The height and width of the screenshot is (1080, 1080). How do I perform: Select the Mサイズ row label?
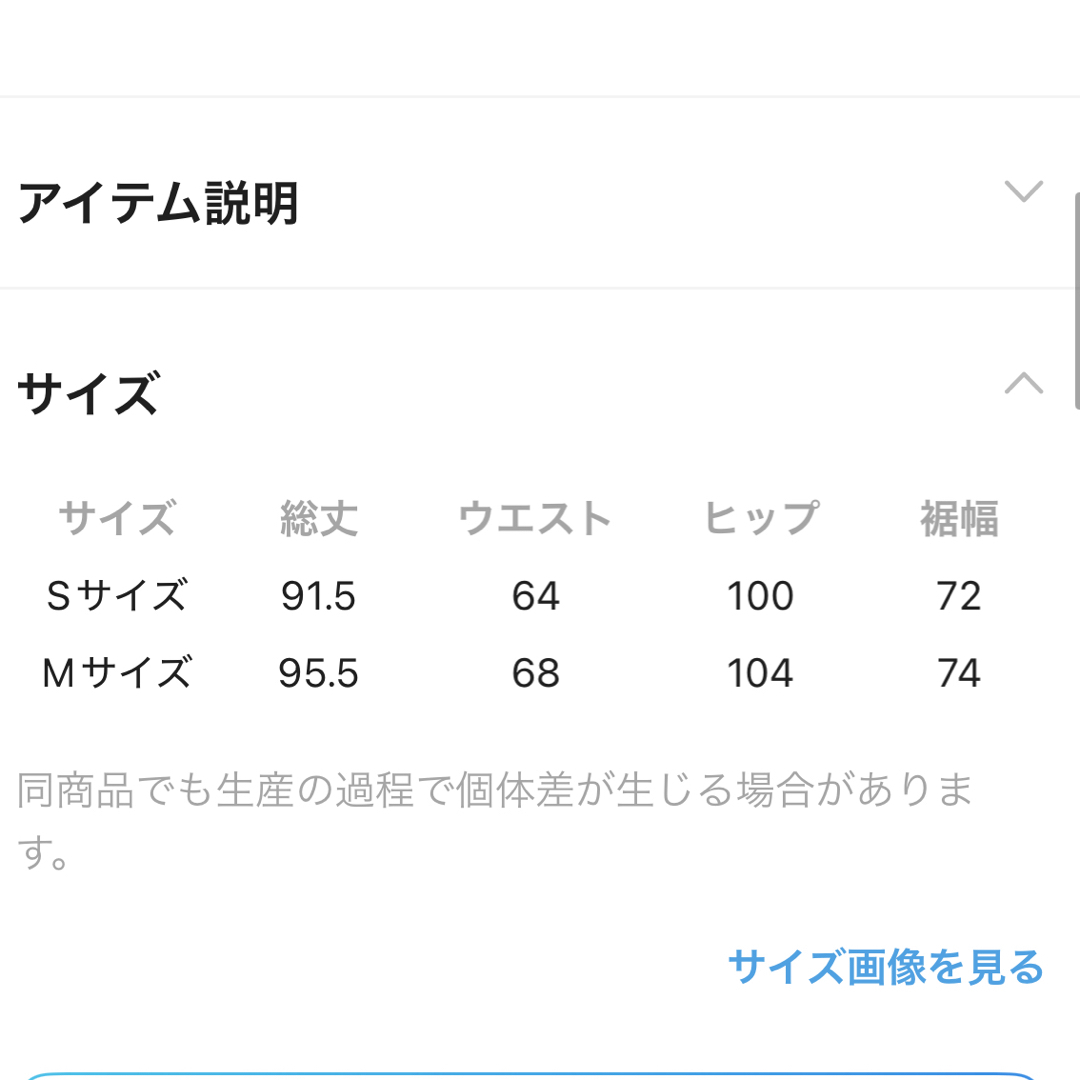116,672
